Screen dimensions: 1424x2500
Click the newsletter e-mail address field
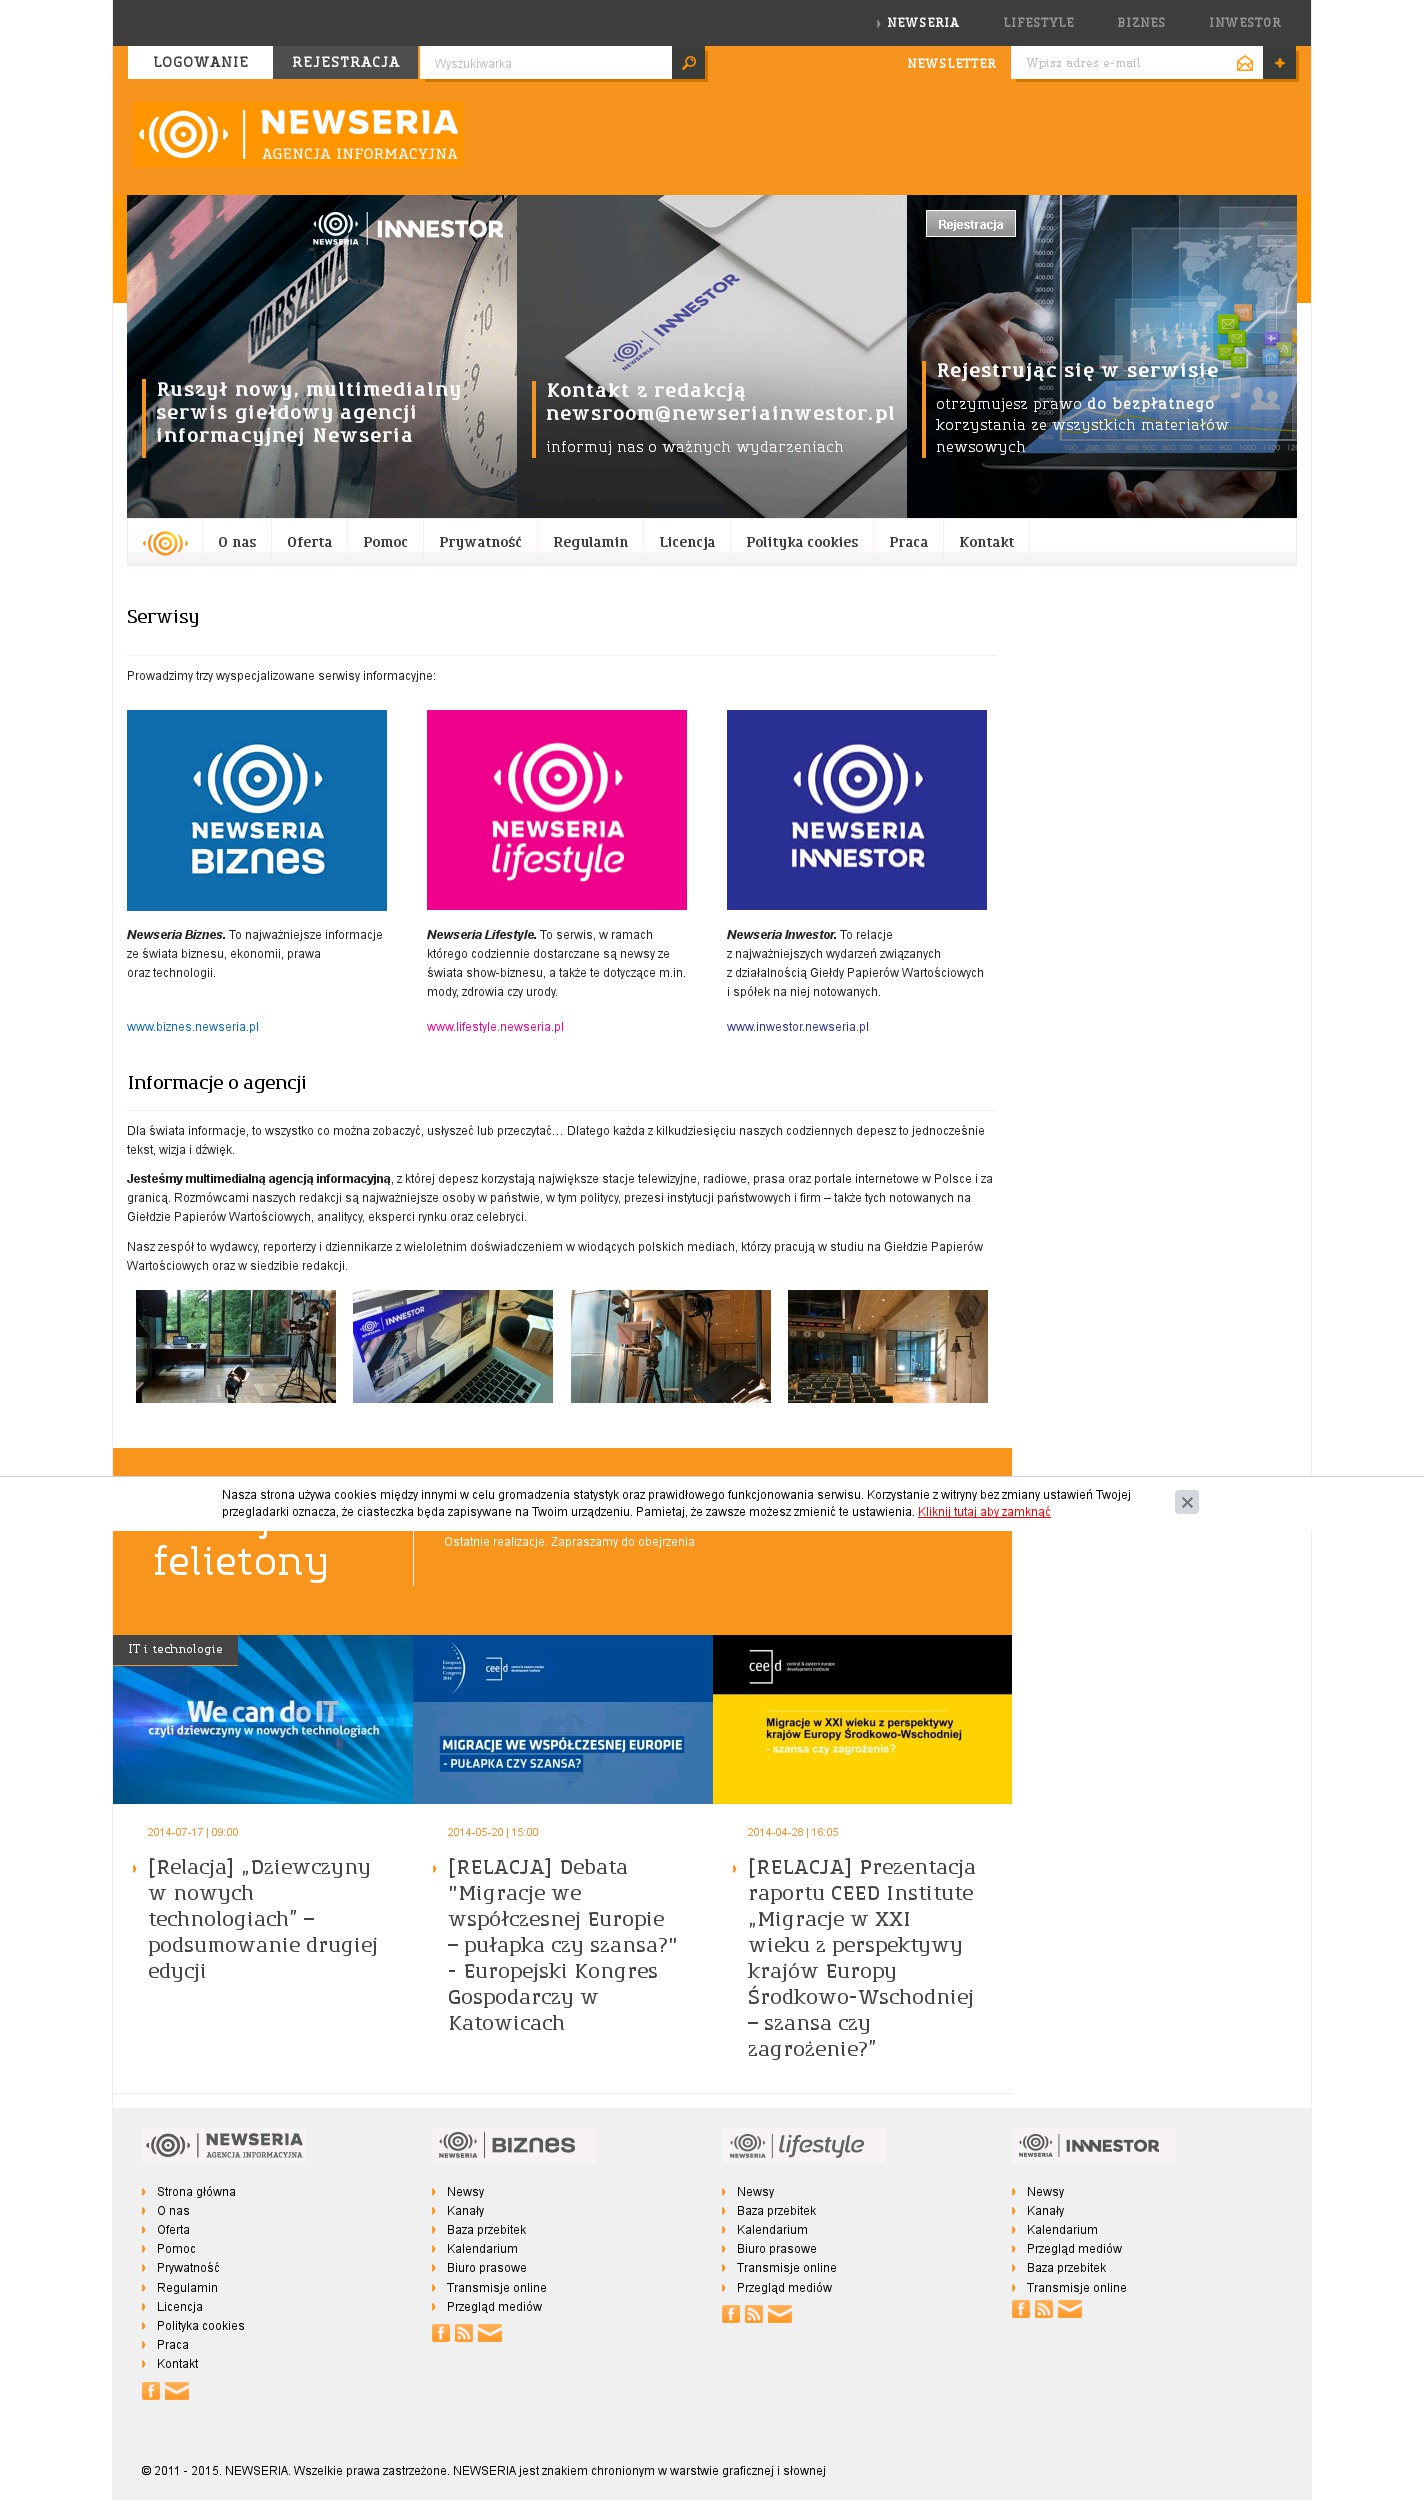(x=1124, y=63)
